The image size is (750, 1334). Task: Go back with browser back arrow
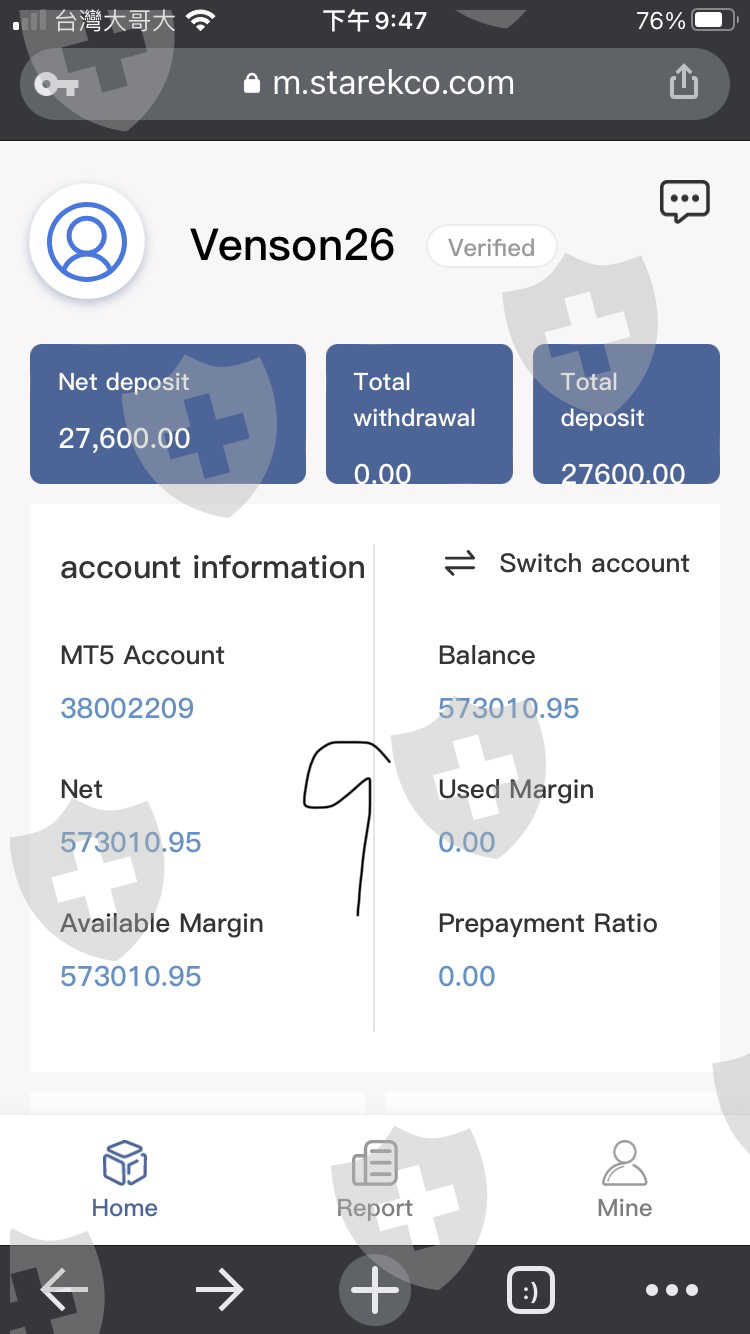tap(64, 1291)
